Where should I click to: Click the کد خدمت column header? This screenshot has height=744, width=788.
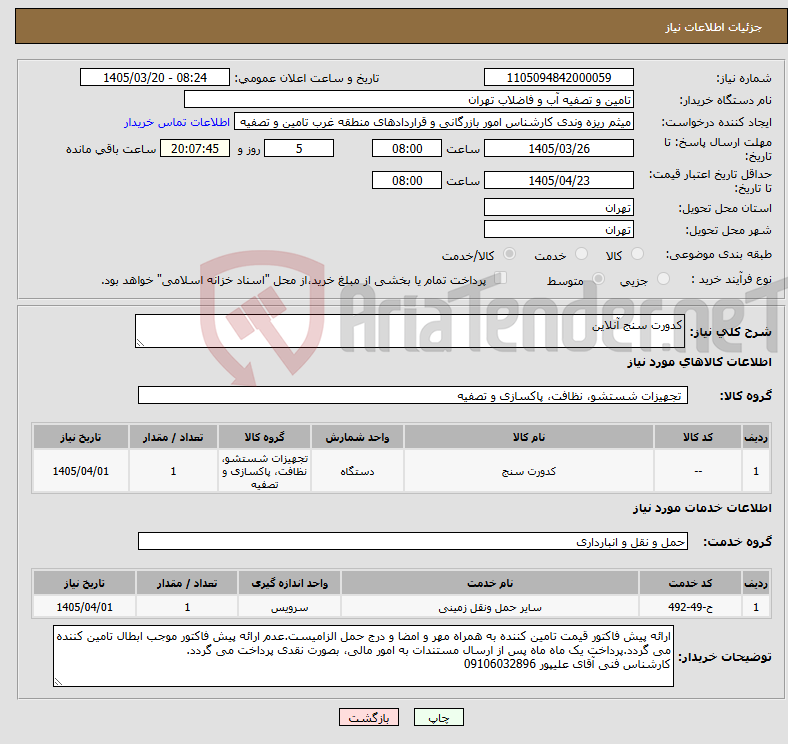click(x=691, y=583)
